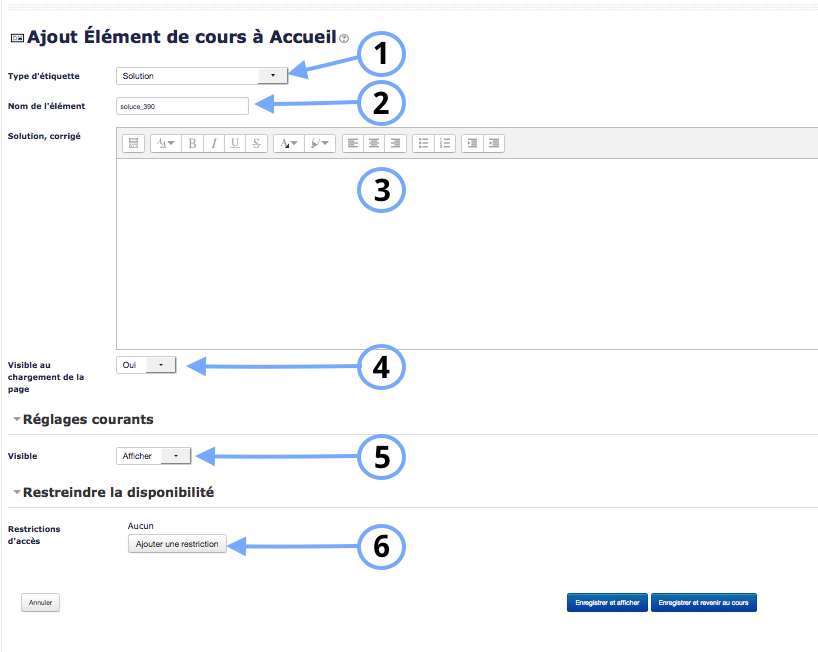Toggle strikethrough formatting
This screenshot has width=818, height=652.
coord(257,144)
